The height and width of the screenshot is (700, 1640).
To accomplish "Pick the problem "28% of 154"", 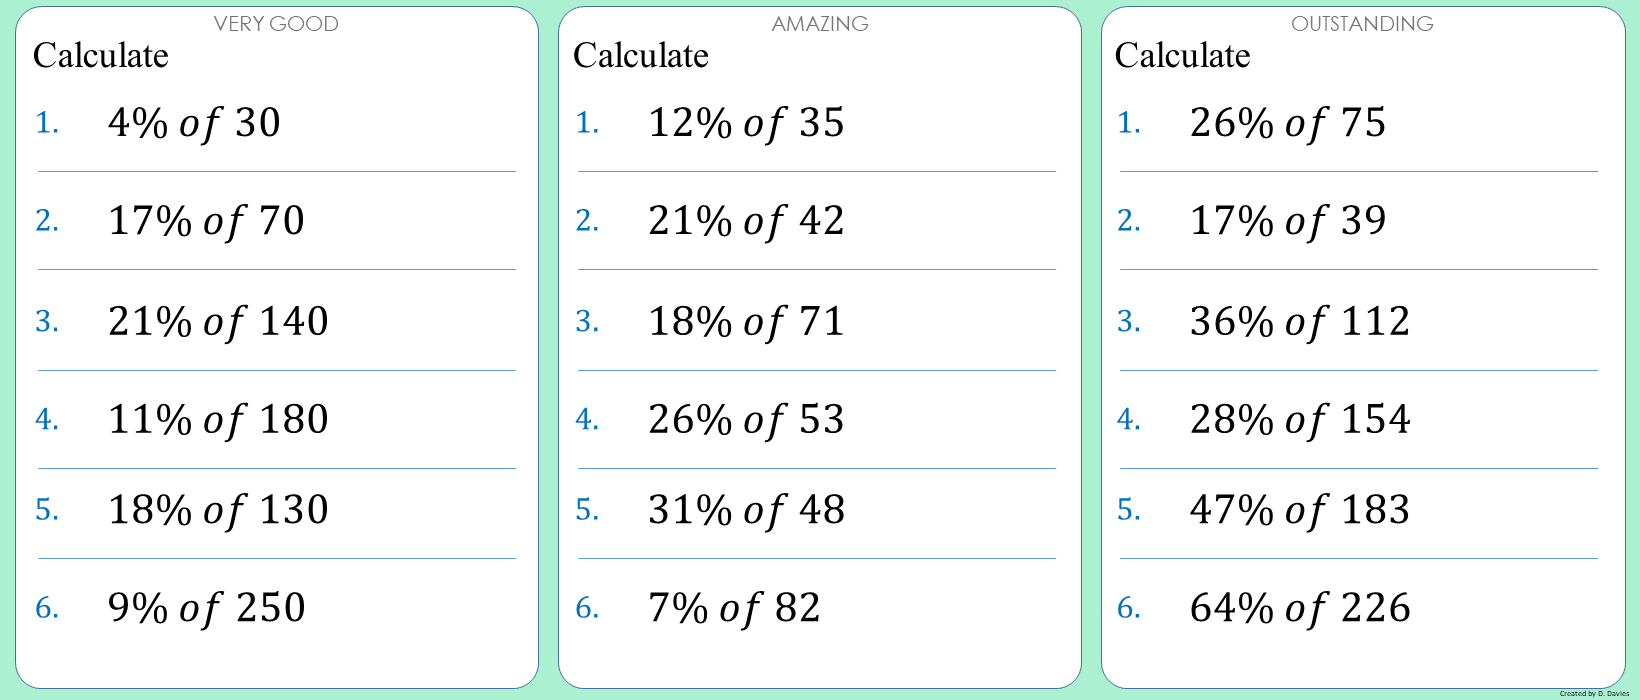I will pyautogui.click(x=1300, y=420).
